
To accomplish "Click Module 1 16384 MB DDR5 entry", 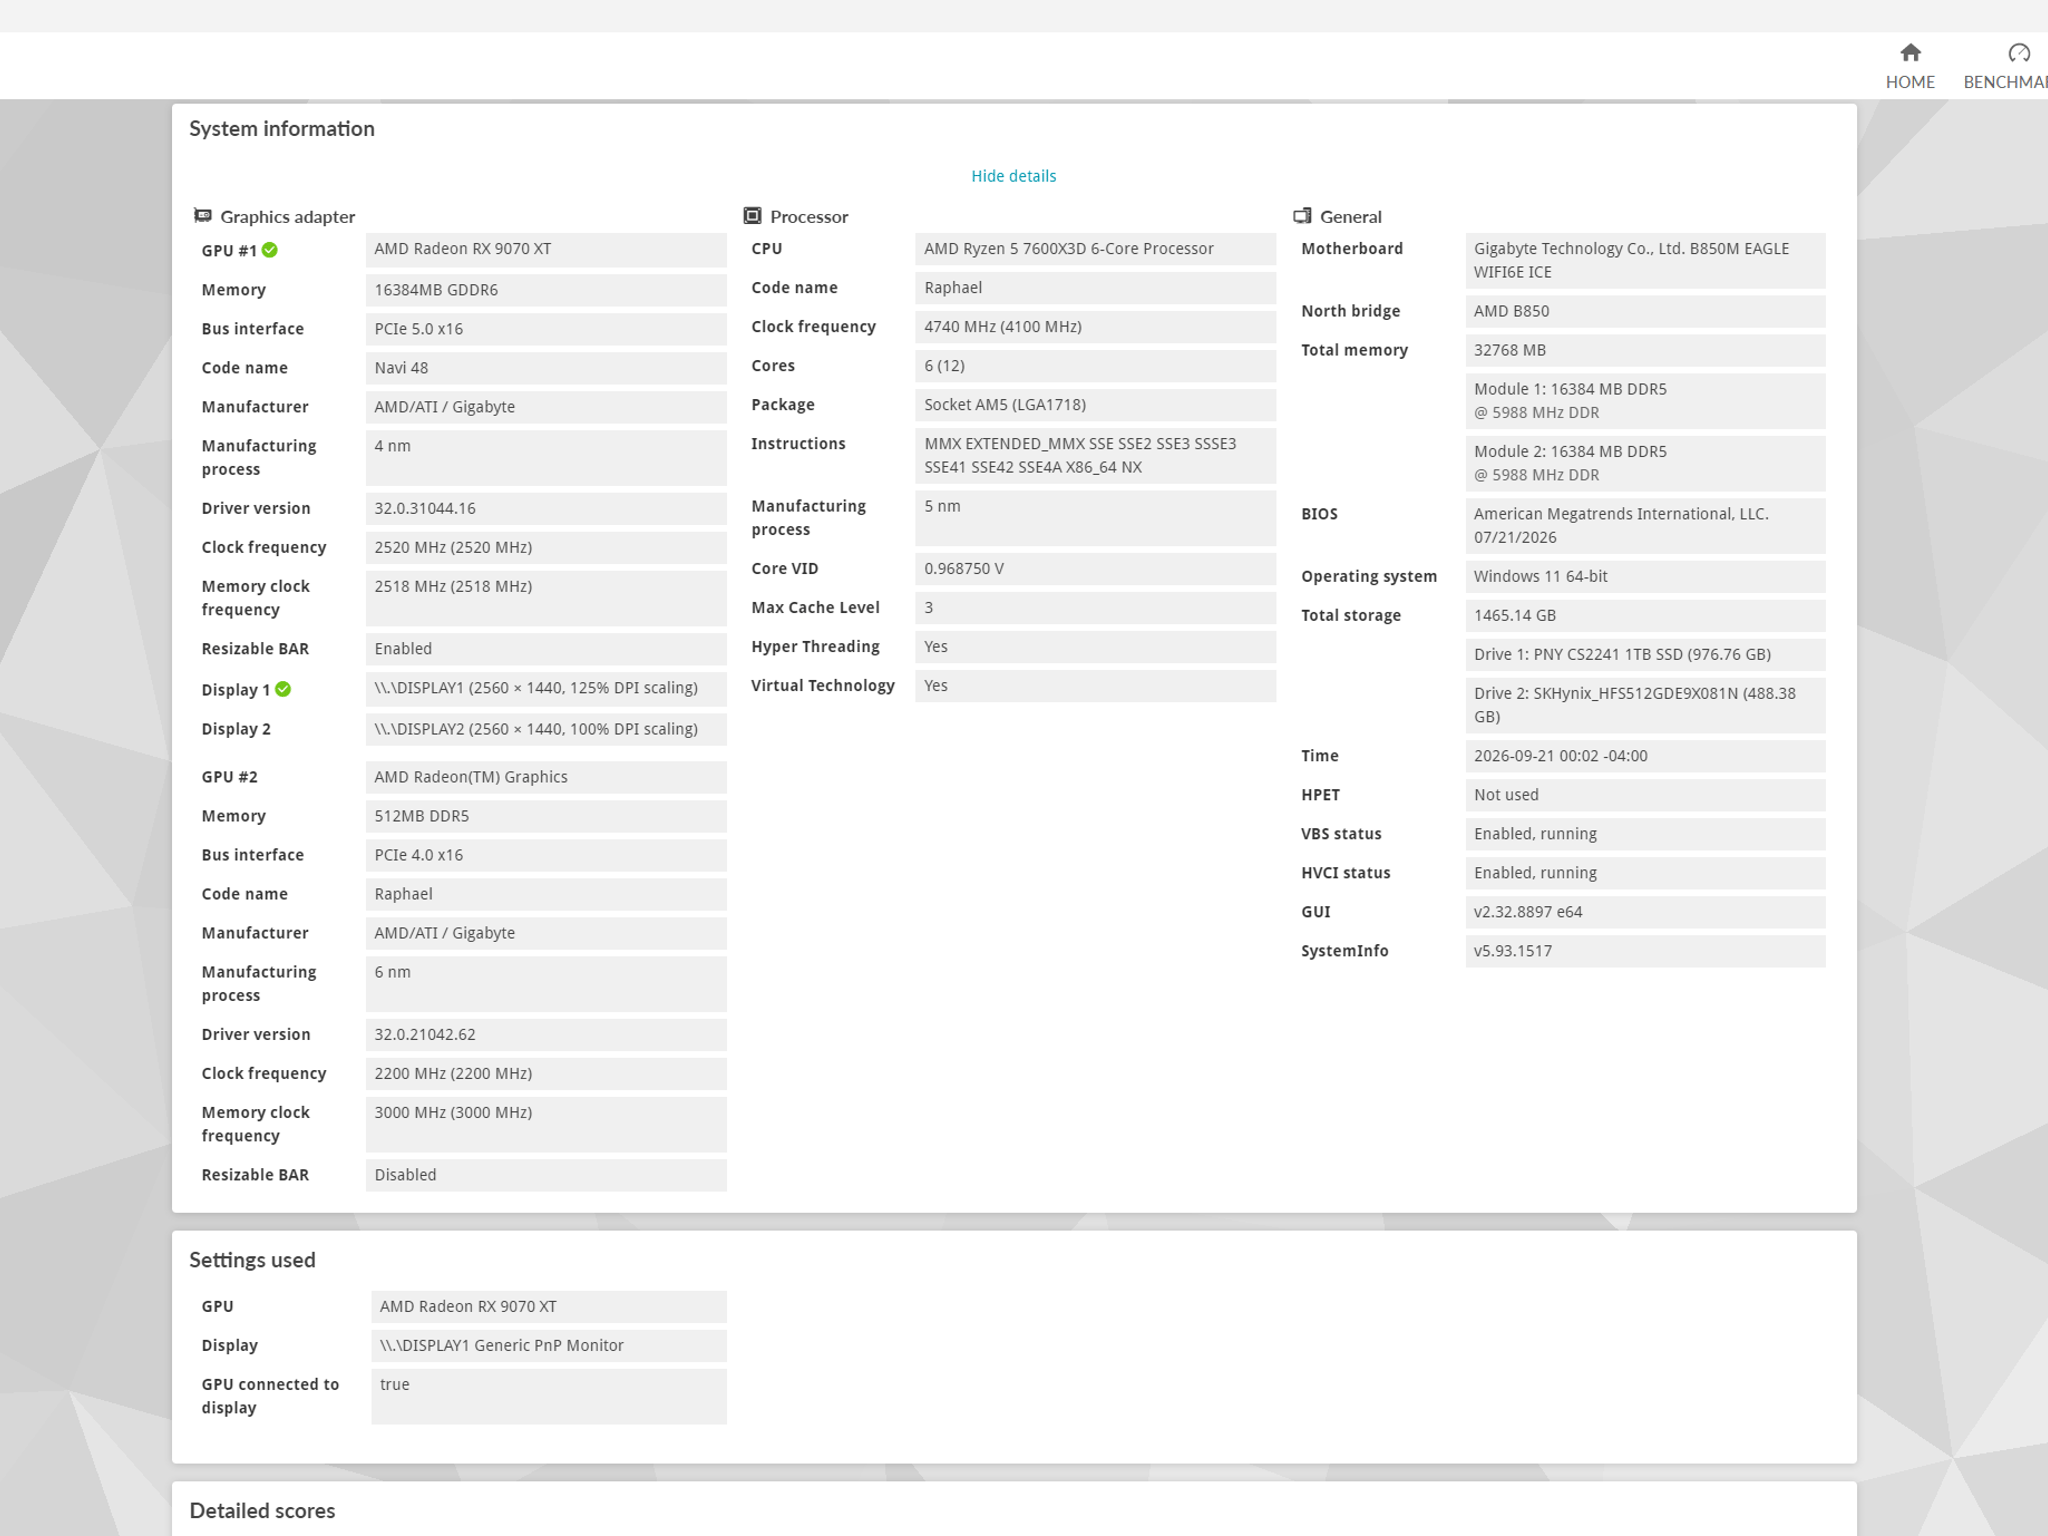I will pyautogui.click(x=1645, y=401).
